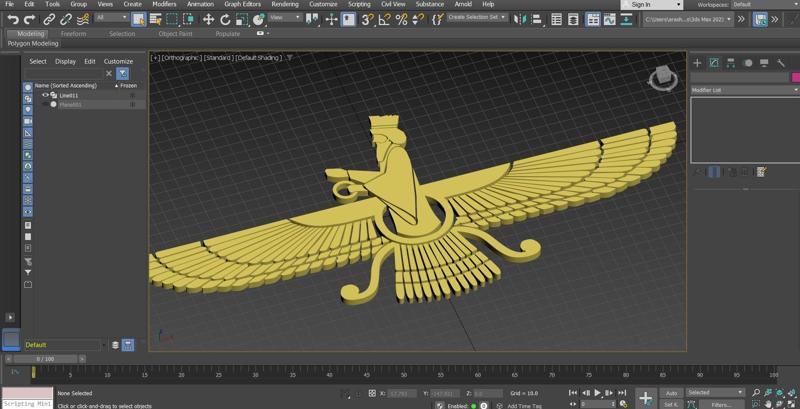800x409 pixels.
Task: Toggle the Layer Explorer icon in toolbar
Action: (x=573, y=20)
